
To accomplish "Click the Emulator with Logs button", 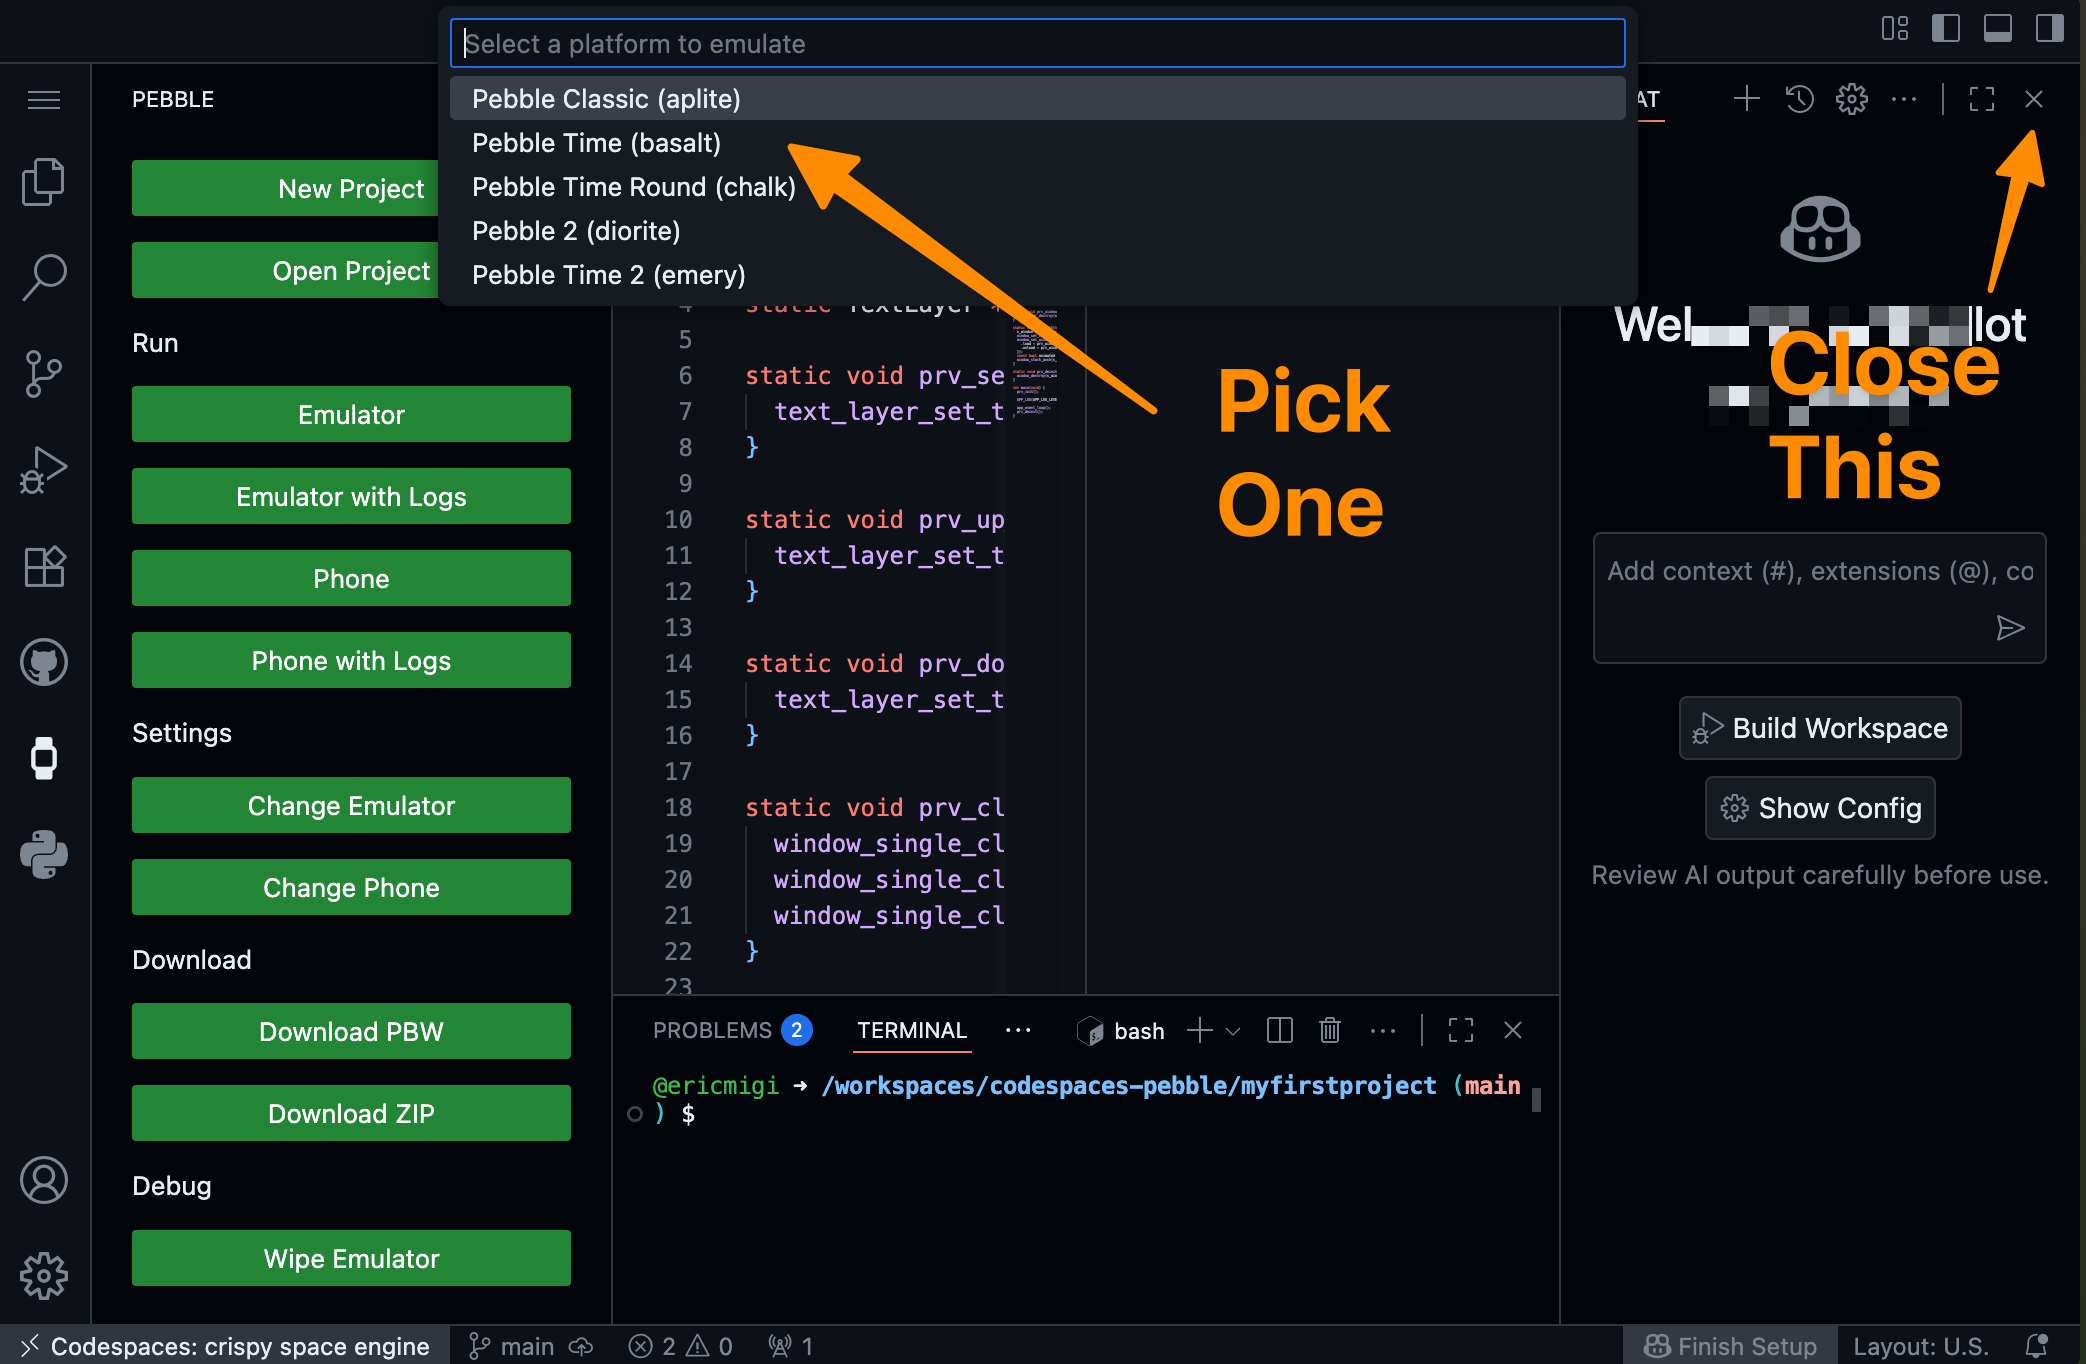I will pos(351,497).
